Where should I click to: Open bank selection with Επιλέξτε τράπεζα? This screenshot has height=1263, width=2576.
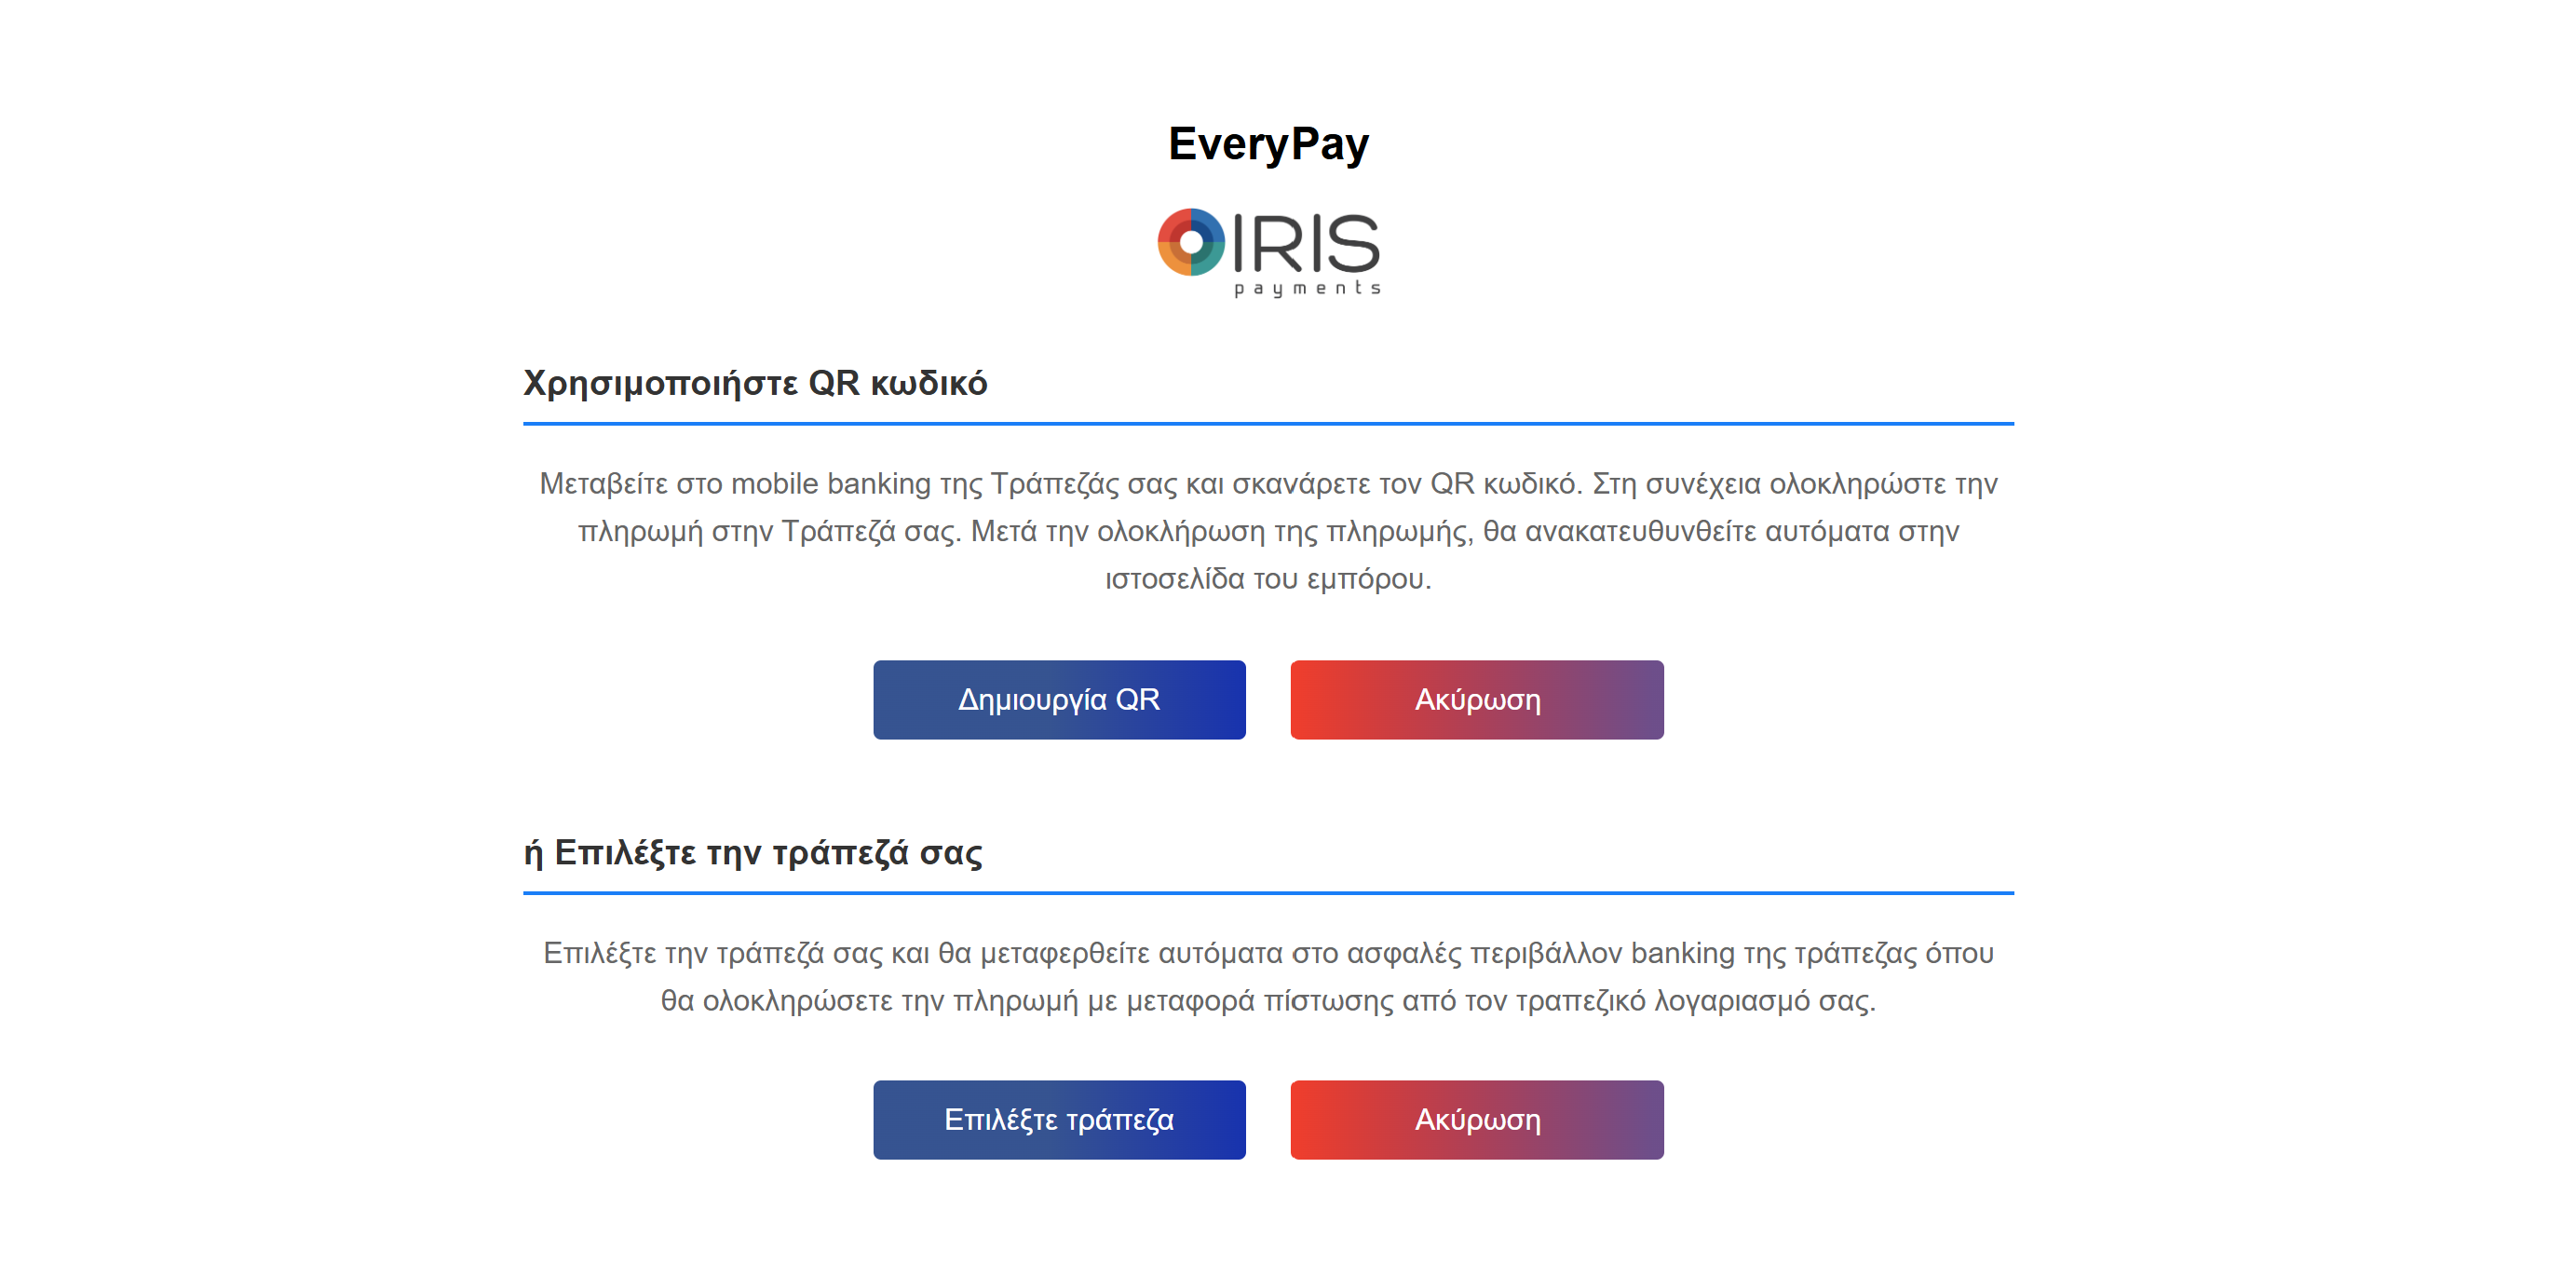[1059, 1119]
